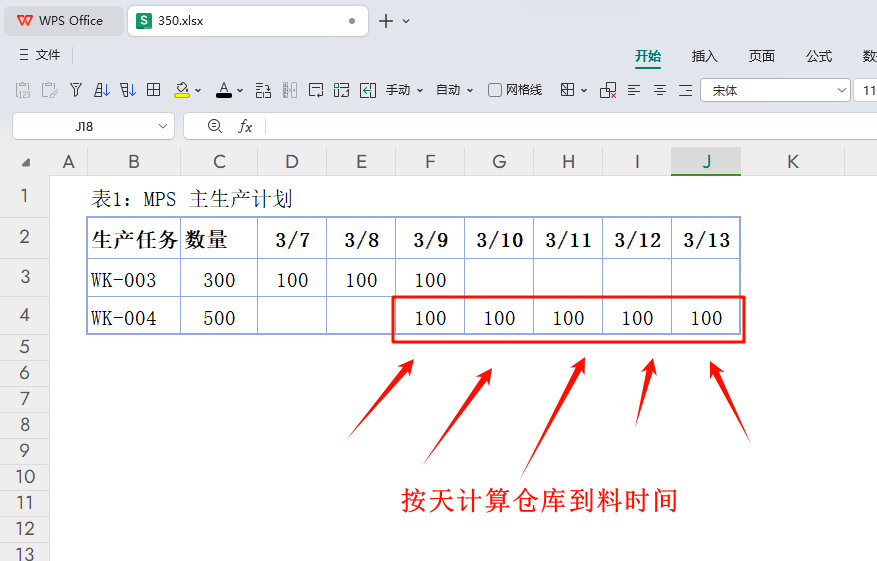Click the 3/7 date header cell
This screenshot has height=561, width=877.
coord(292,239)
